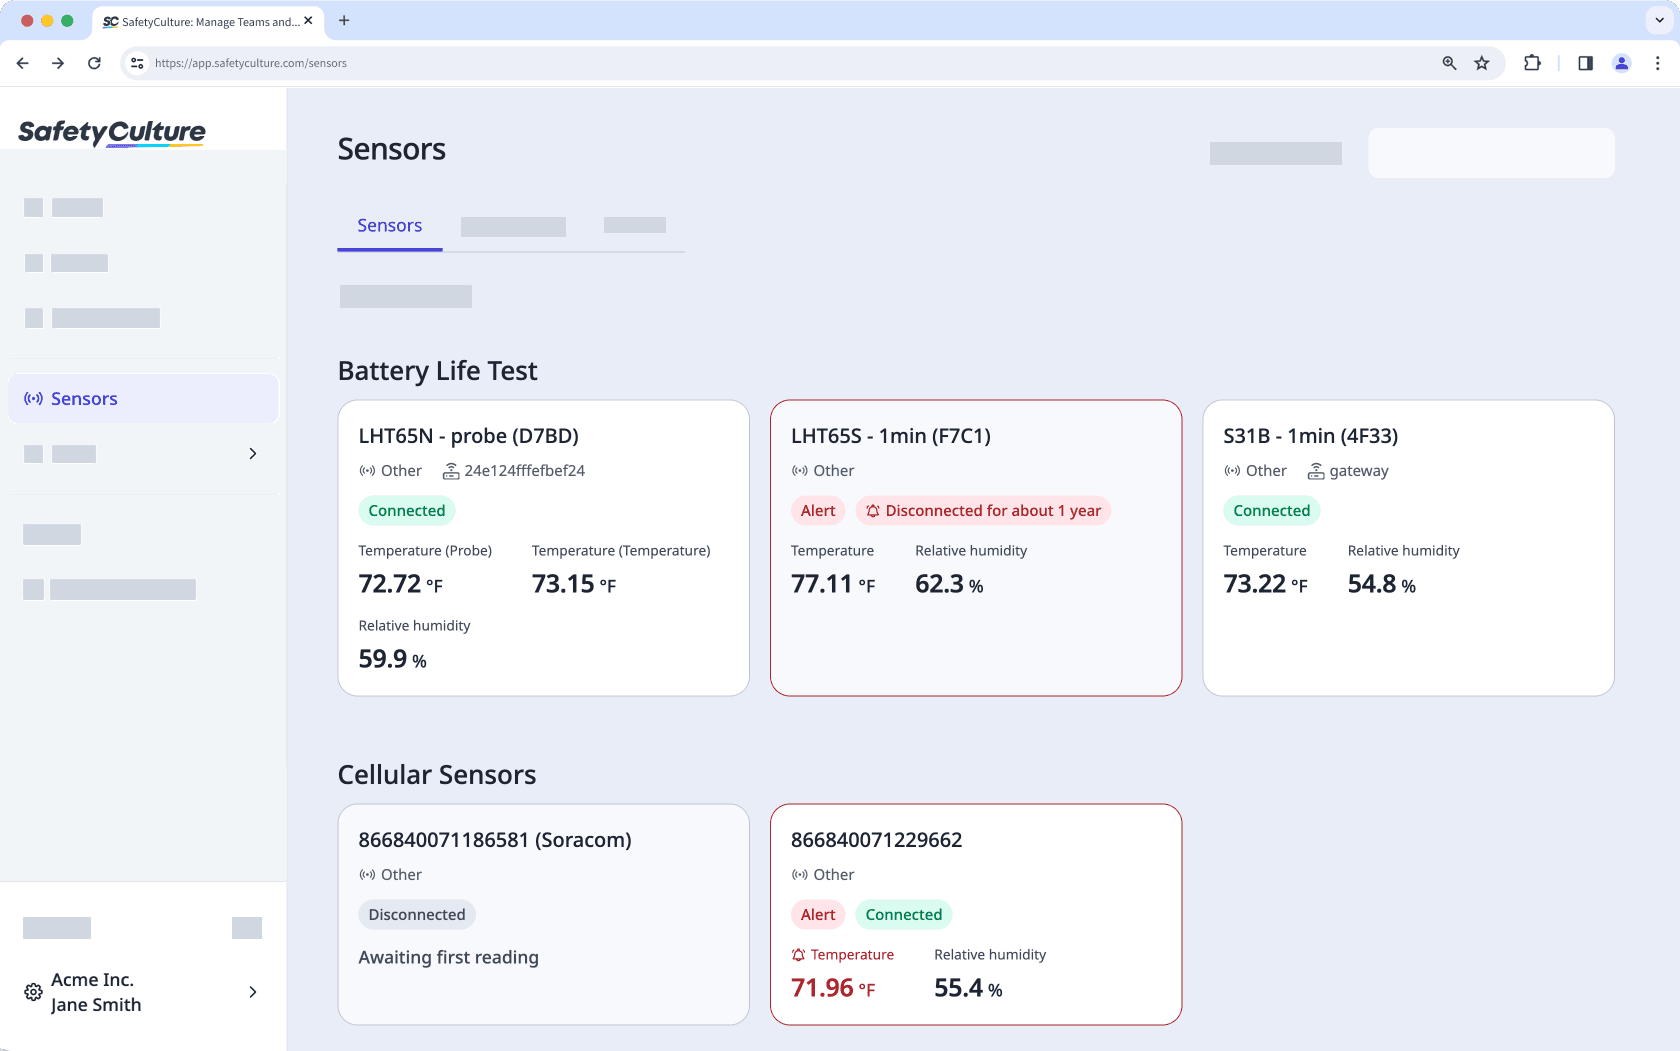The image size is (1680, 1051).
Task: Expand the sidebar item chevron below Sensors
Action: point(252,454)
